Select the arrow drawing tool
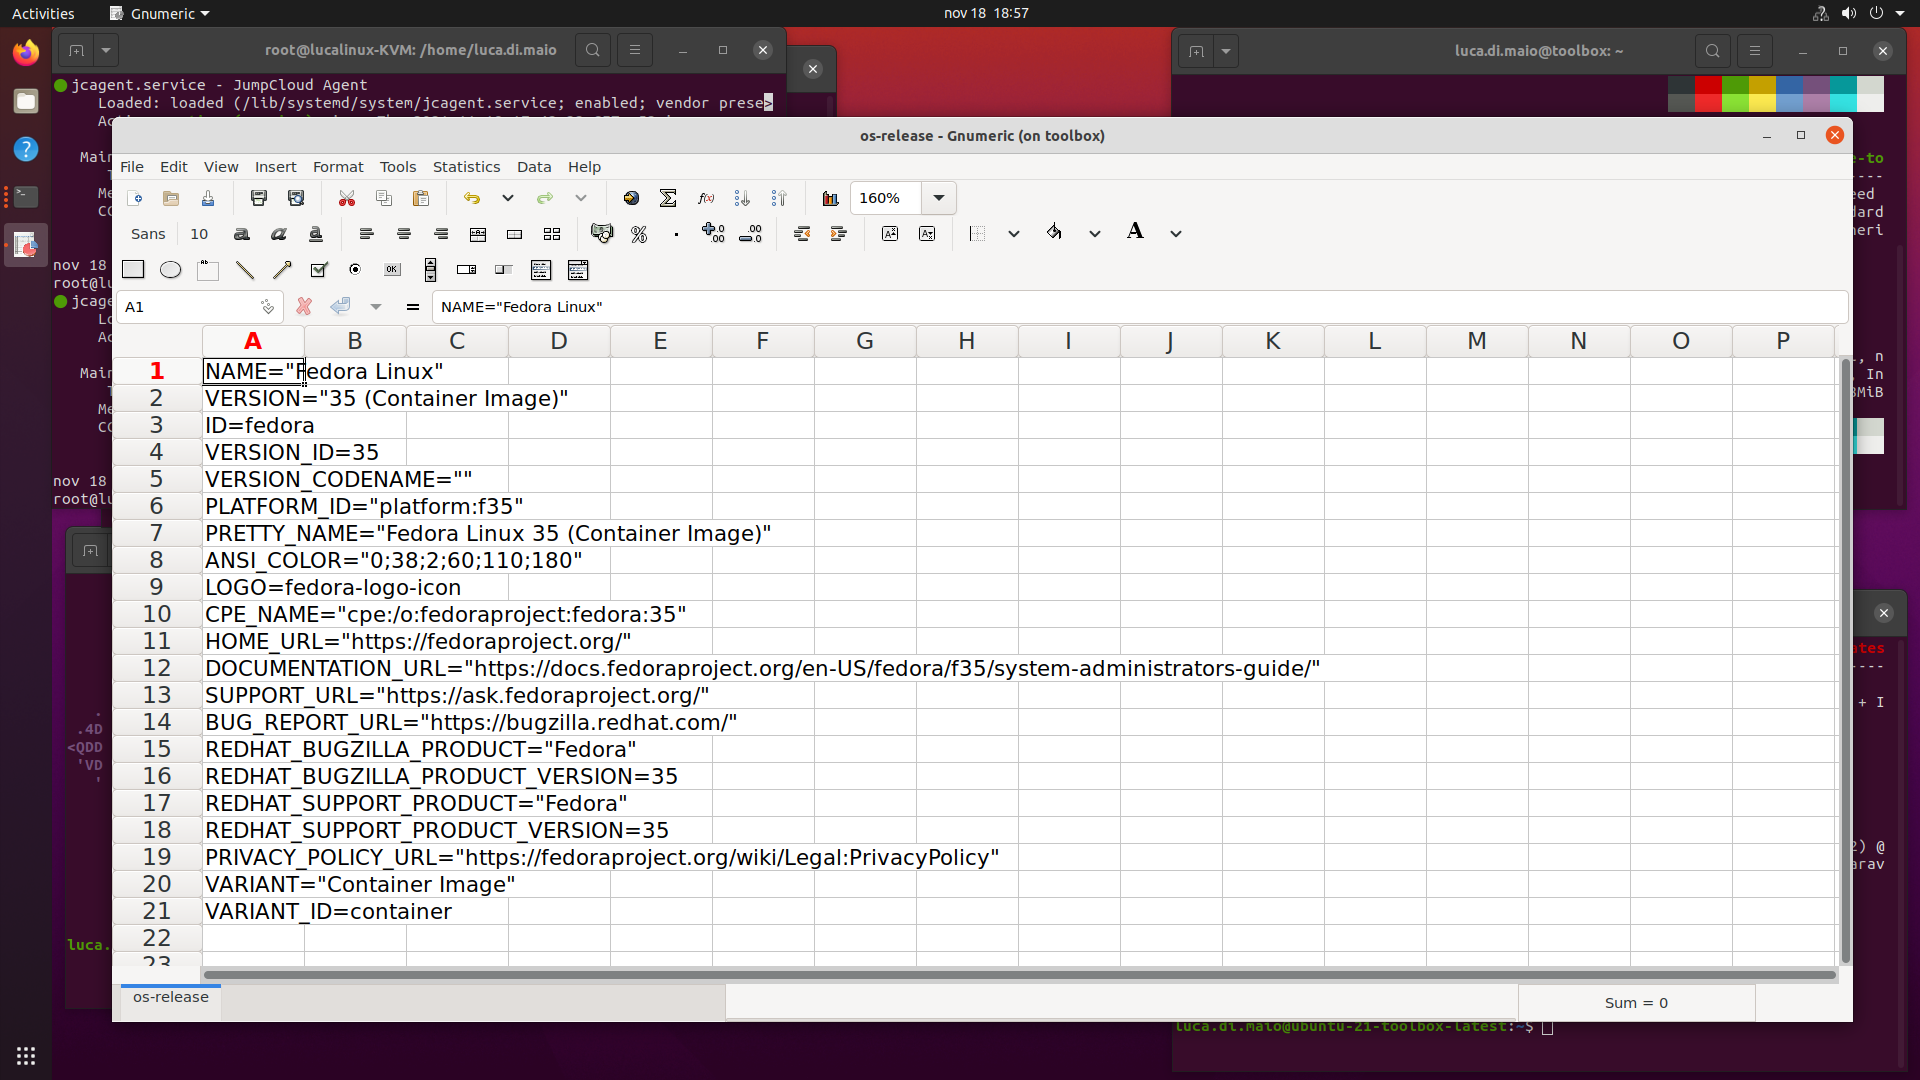 (x=282, y=270)
